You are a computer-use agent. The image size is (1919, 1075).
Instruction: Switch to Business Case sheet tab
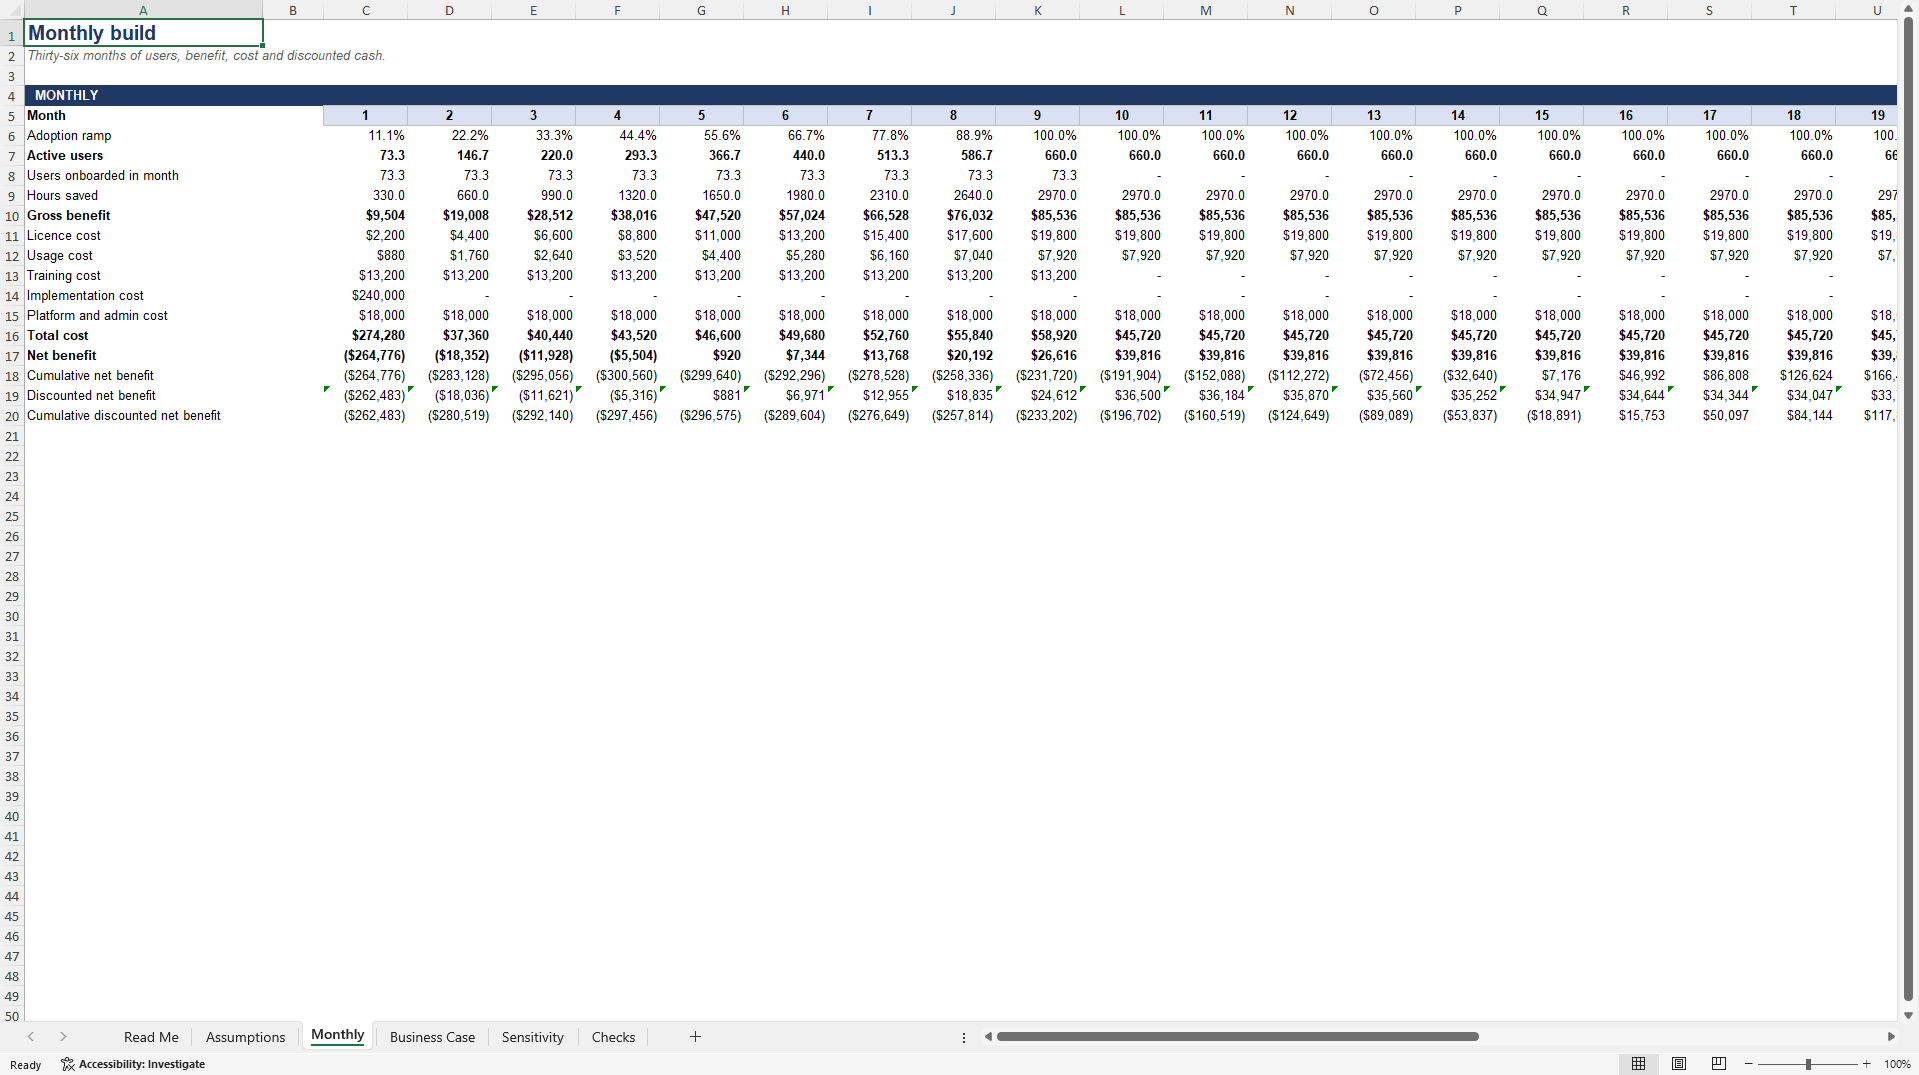tap(432, 1037)
